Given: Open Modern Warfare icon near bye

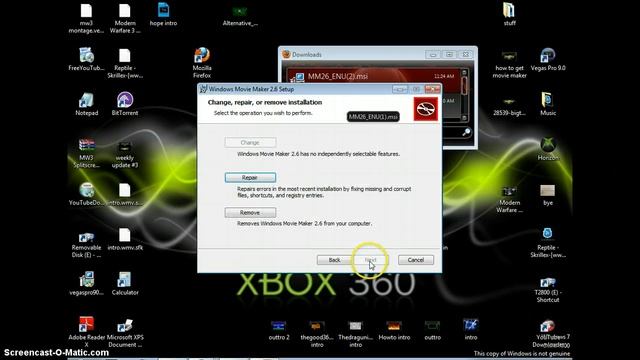Looking at the screenshot, I should click(x=509, y=191).
